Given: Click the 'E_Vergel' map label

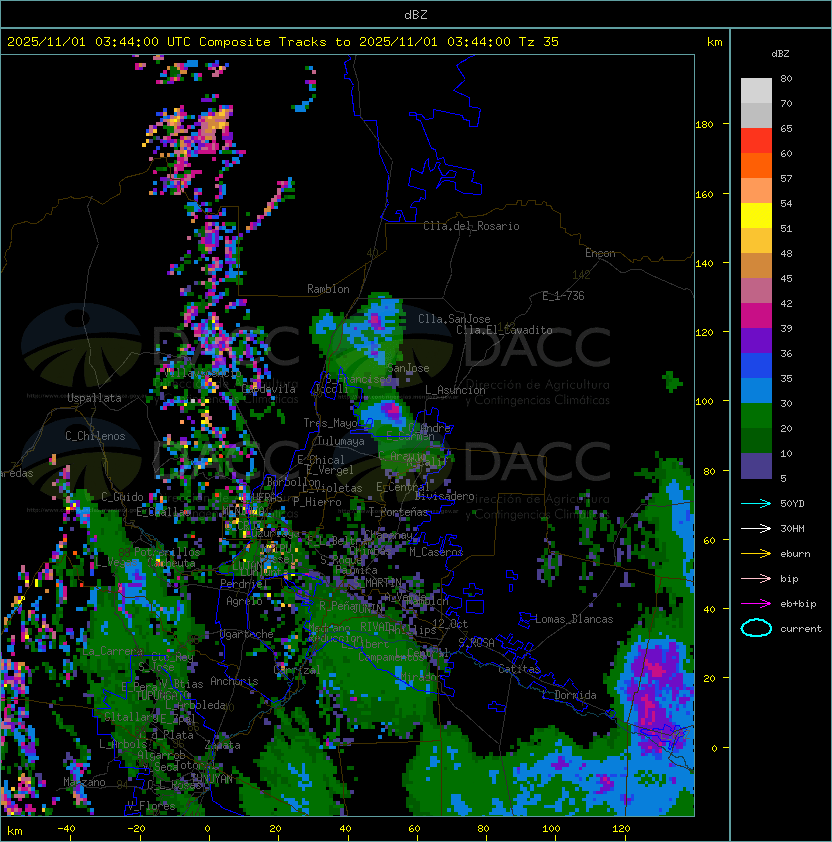Looking at the screenshot, I should tap(330, 470).
